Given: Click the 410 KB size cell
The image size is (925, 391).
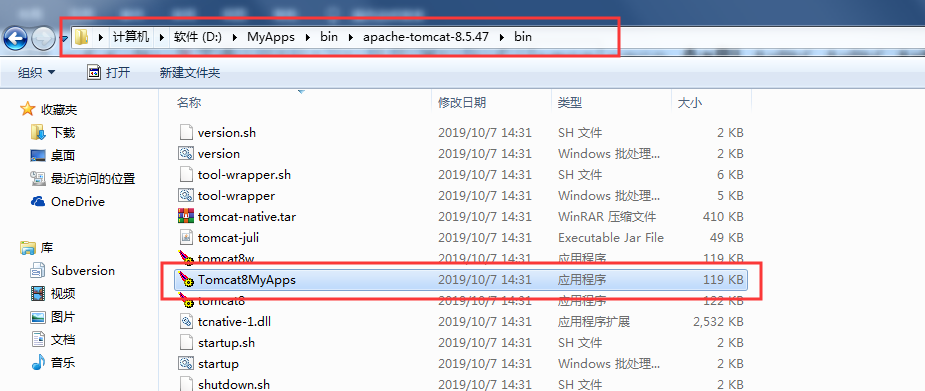Looking at the screenshot, I should [x=723, y=217].
